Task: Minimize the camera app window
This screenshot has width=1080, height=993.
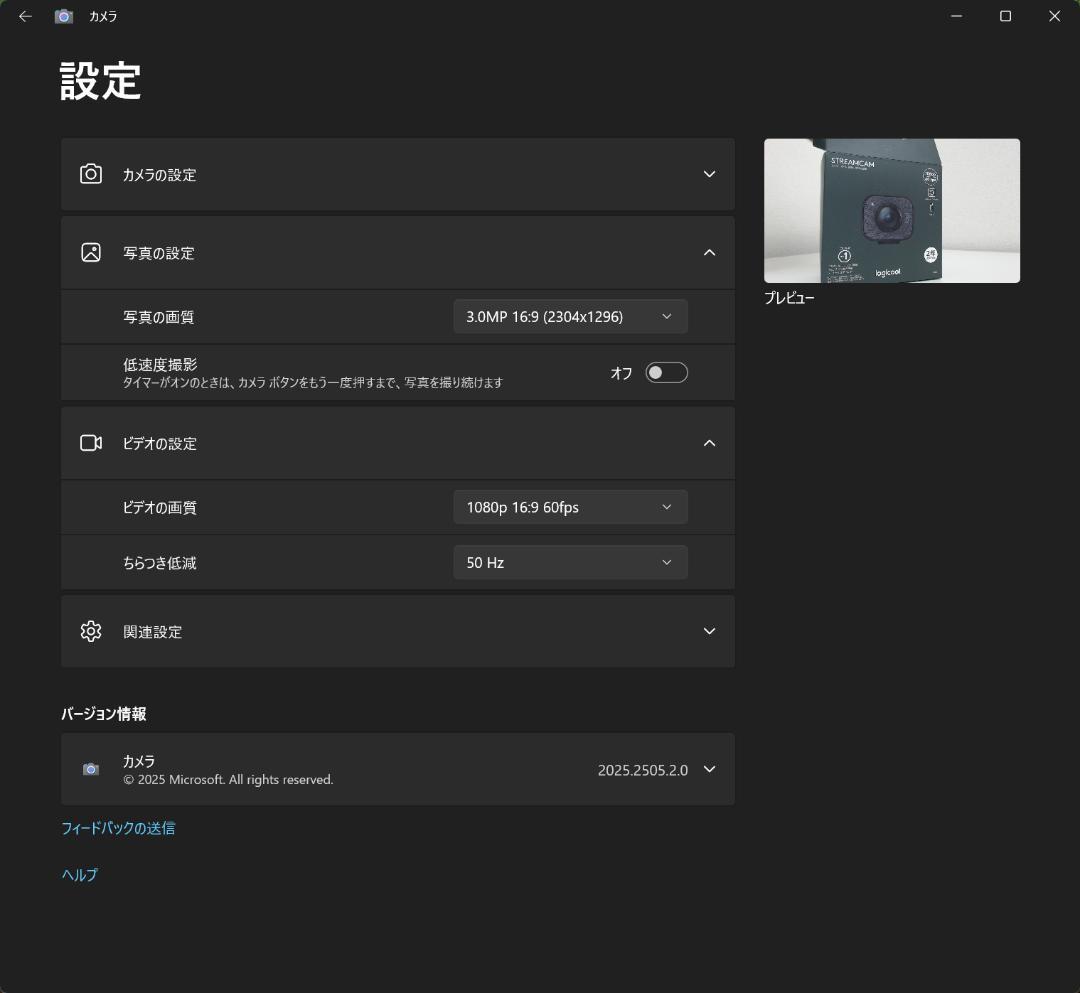Action: [957, 16]
